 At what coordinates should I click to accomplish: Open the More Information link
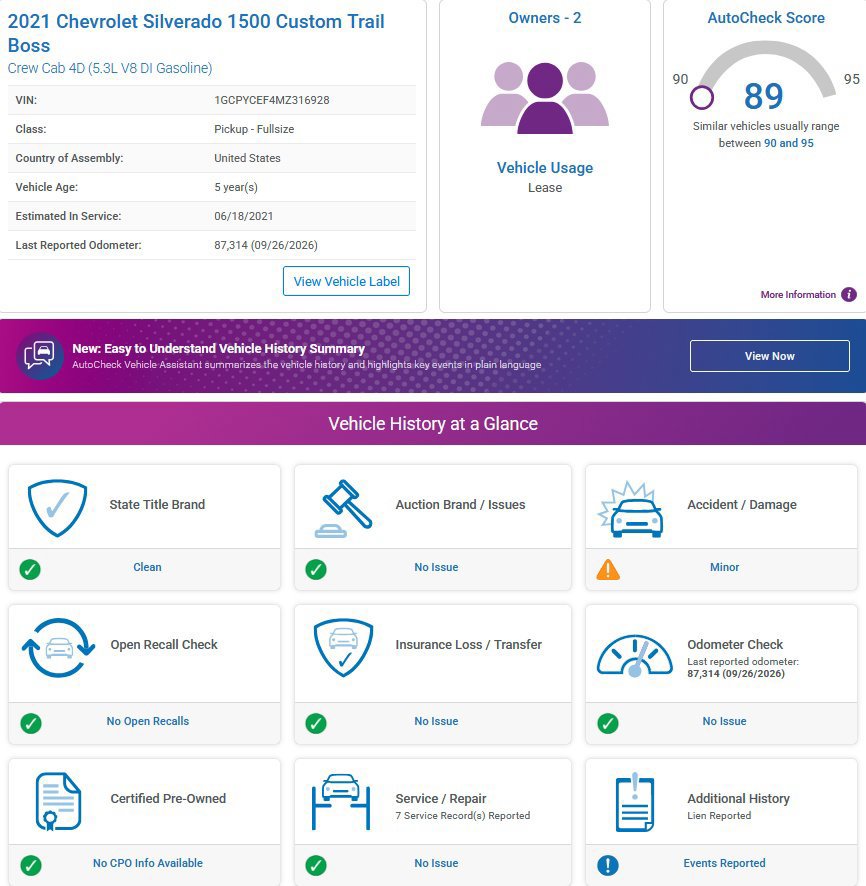coord(798,294)
